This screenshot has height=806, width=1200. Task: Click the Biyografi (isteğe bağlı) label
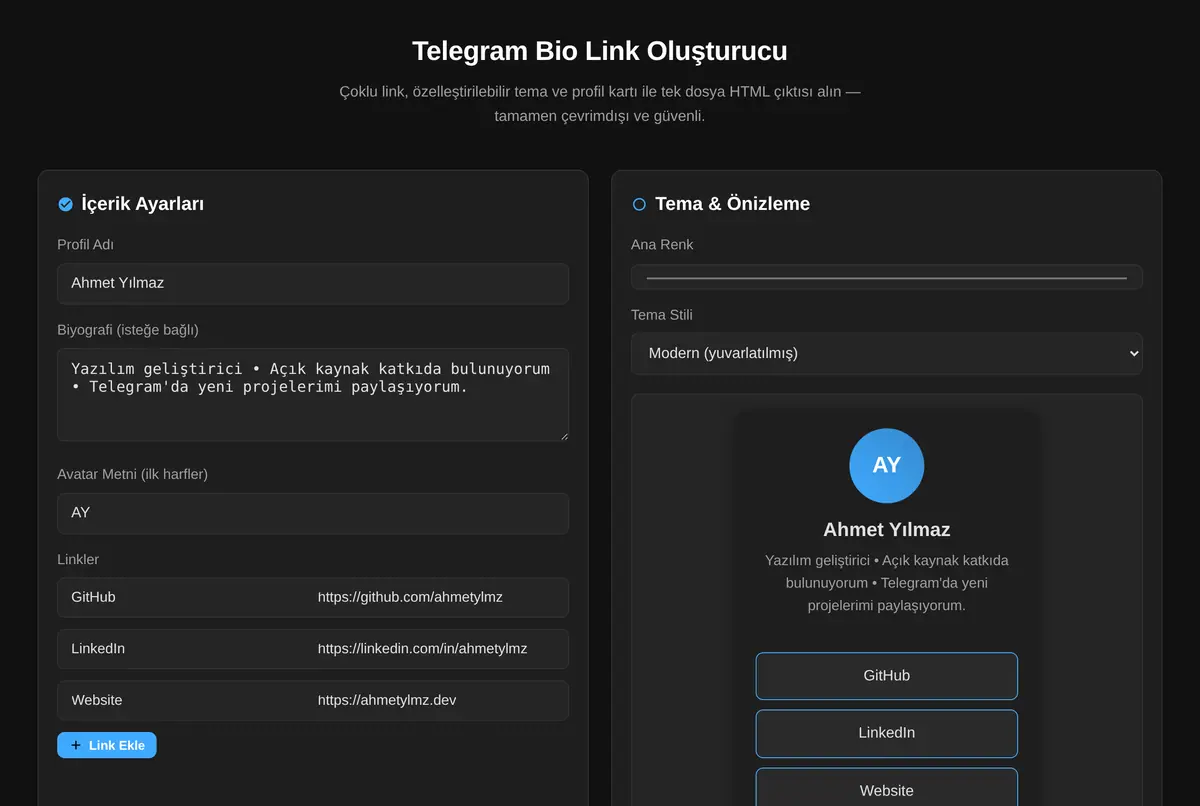pyautogui.click(x=127, y=330)
